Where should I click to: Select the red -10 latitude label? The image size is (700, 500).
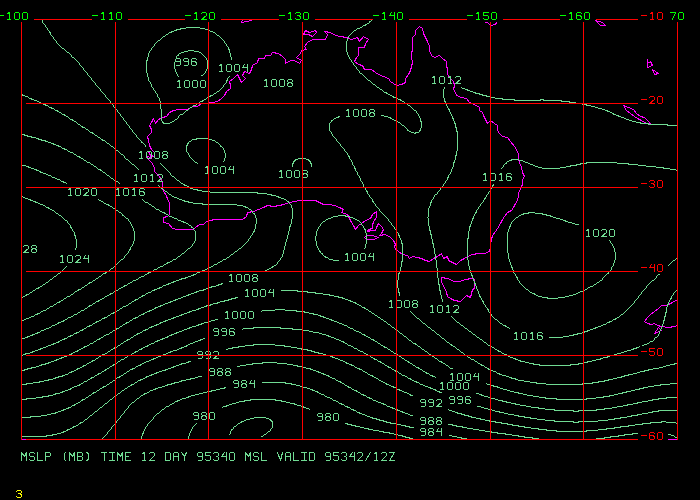coord(655,17)
